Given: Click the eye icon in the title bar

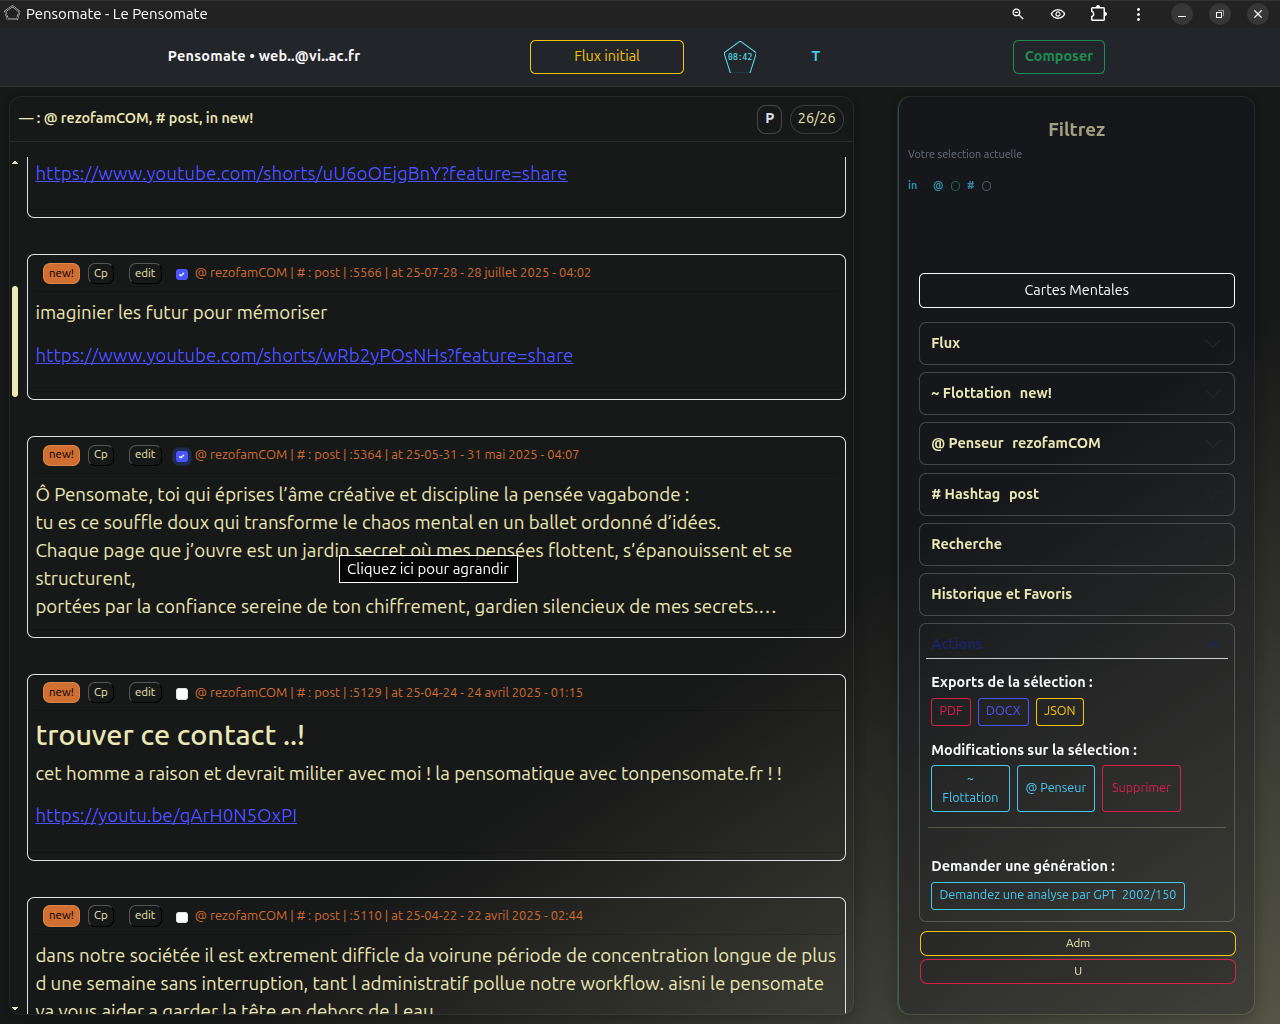Looking at the screenshot, I should 1058,14.
